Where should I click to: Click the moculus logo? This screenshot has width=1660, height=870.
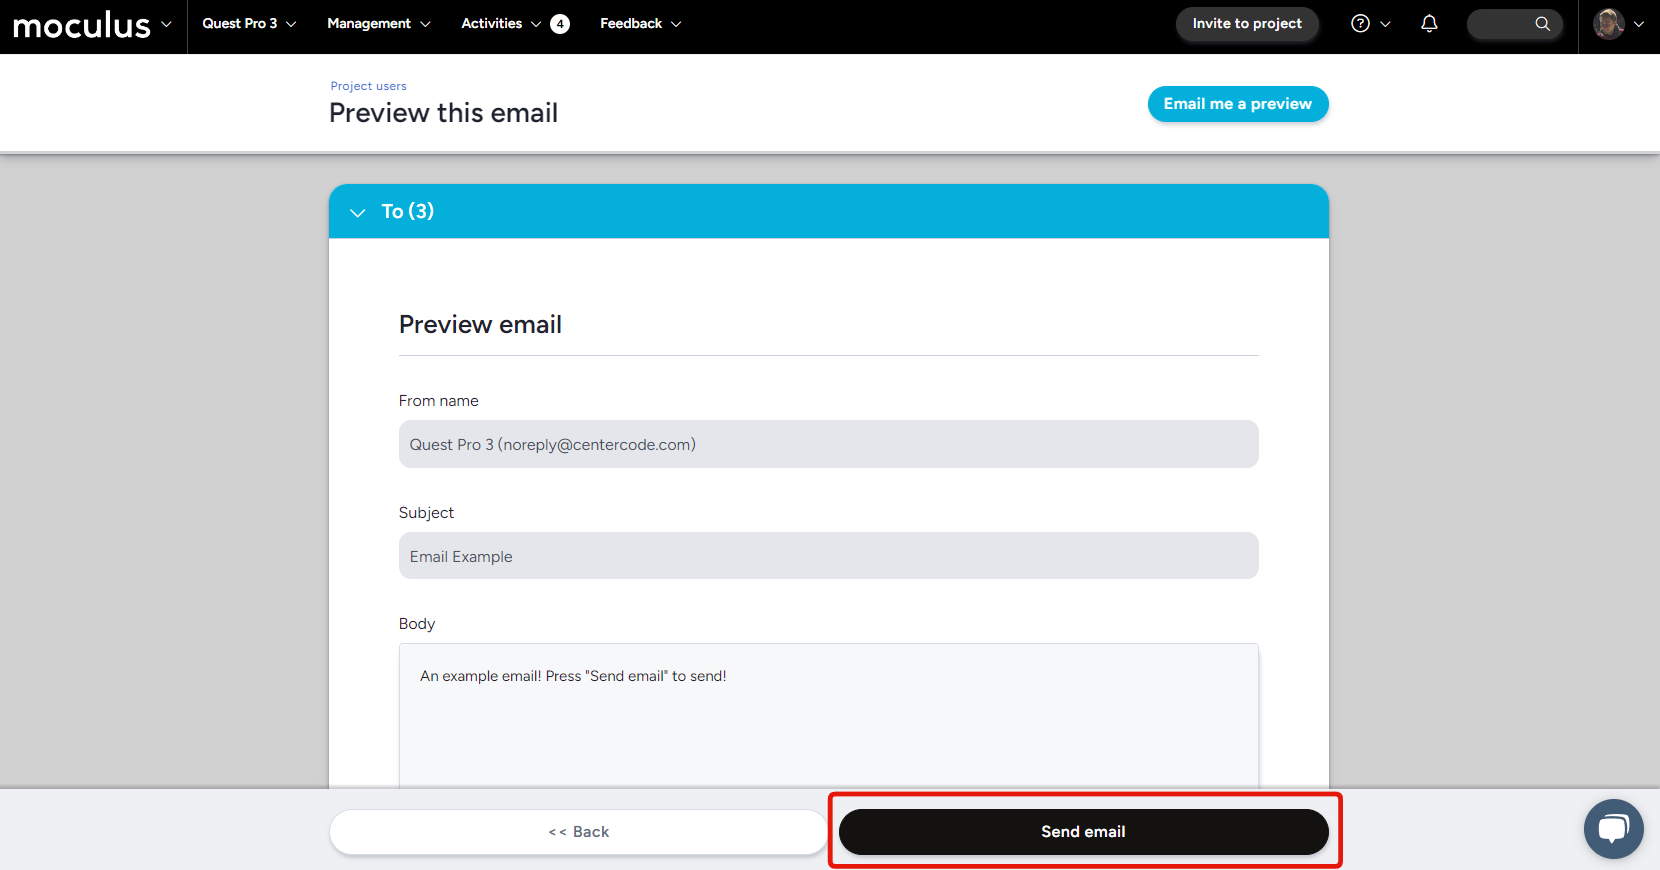point(81,25)
